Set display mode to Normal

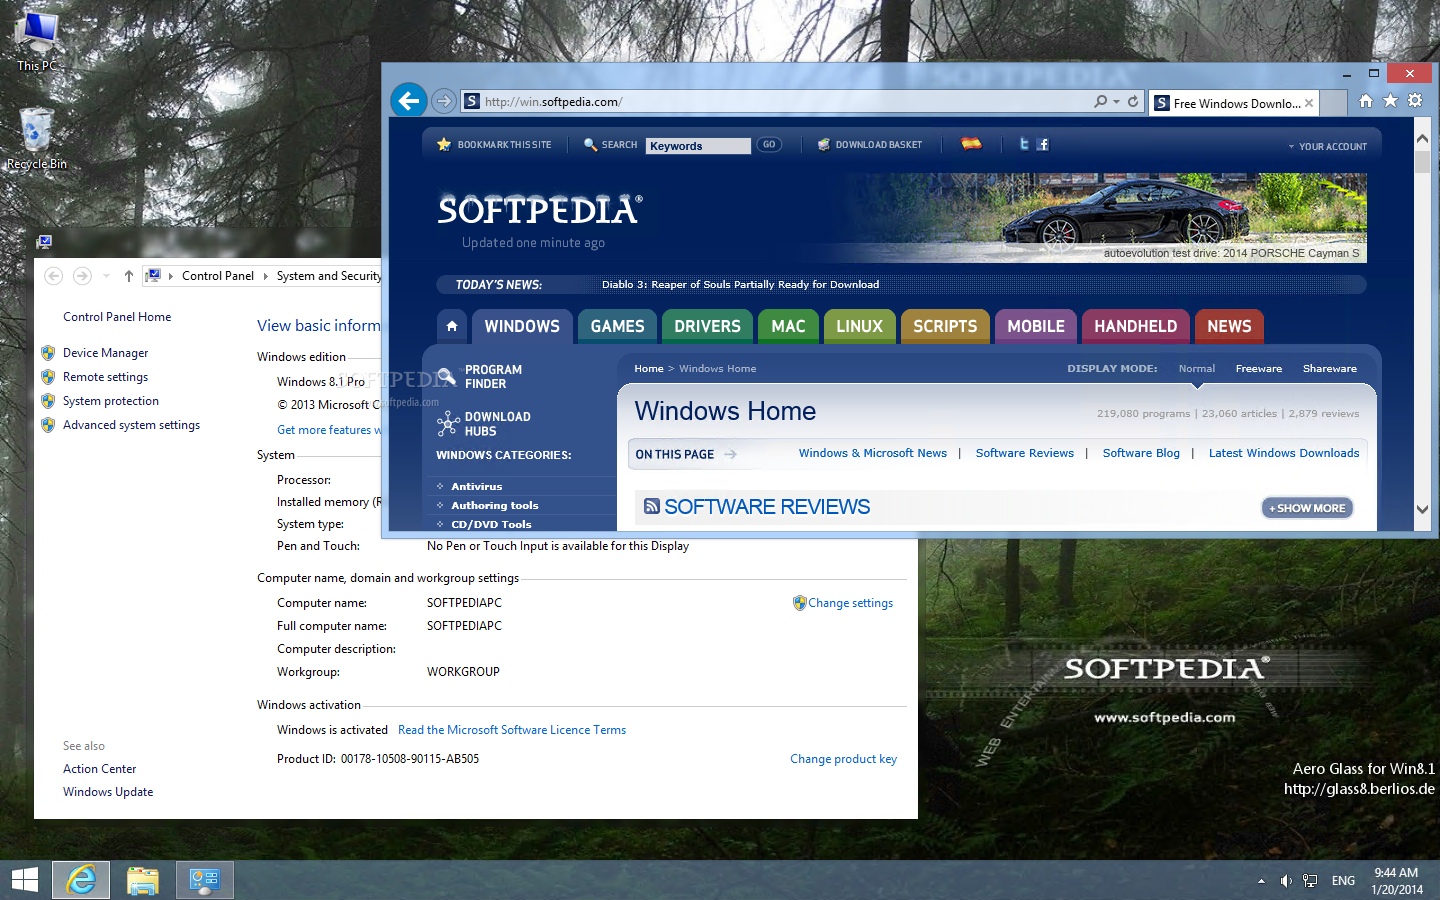pyautogui.click(x=1196, y=369)
